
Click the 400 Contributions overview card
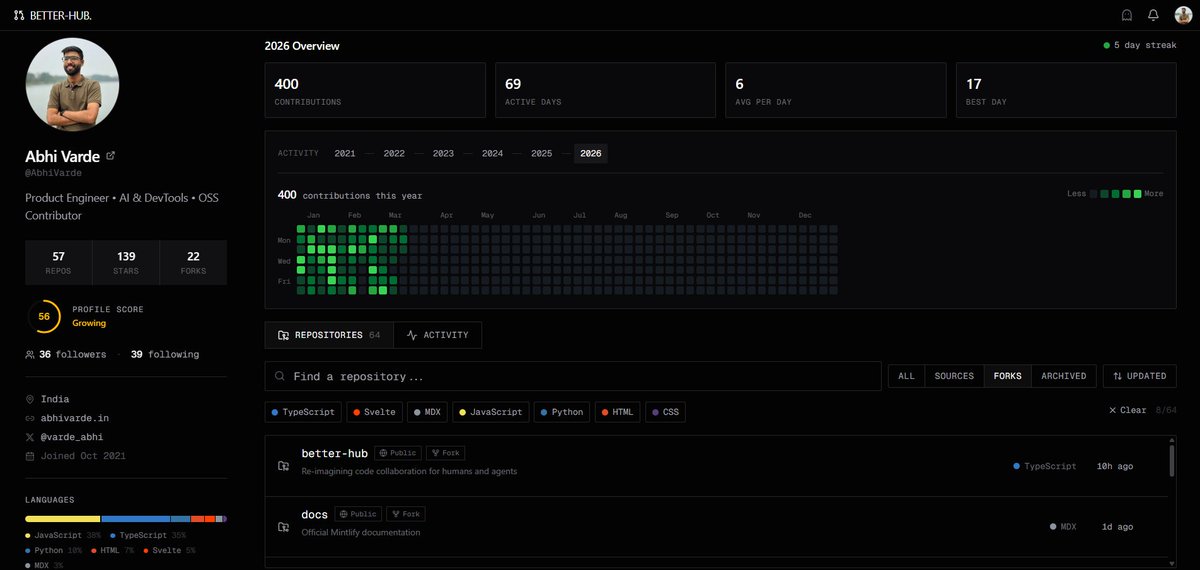[375, 91]
